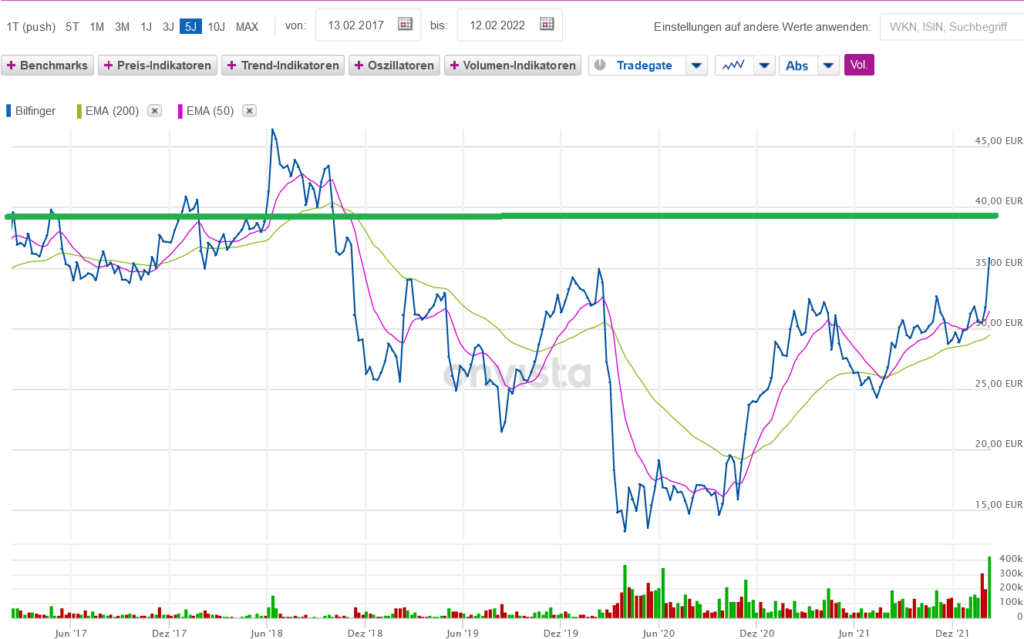Click the plus icon on Benchmarks
Image resolution: width=1024 pixels, height=639 pixels.
tap(11, 66)
